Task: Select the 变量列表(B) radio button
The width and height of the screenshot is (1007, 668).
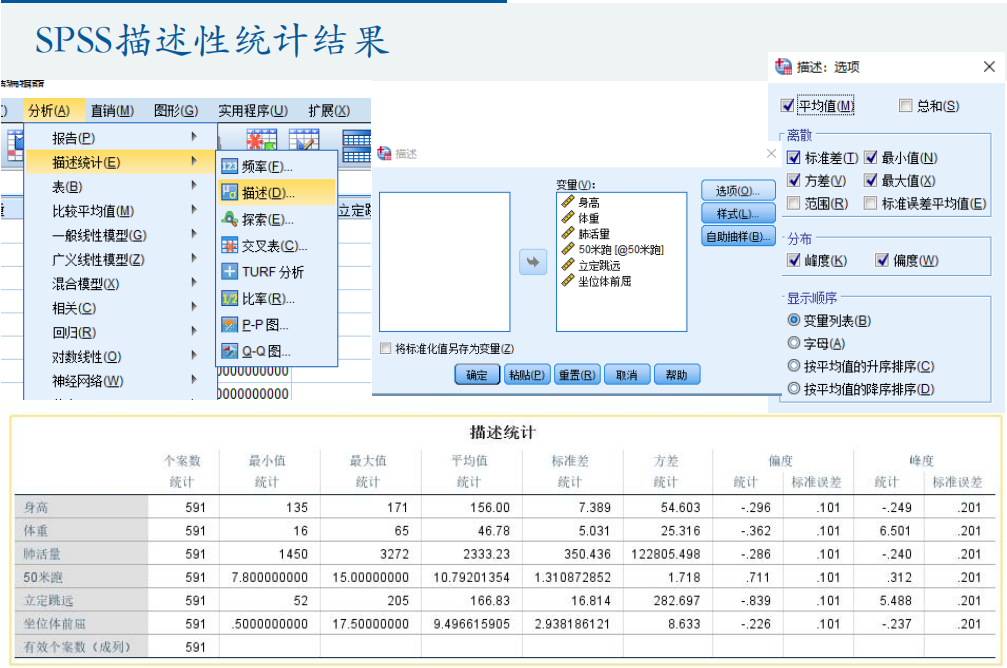Action: coord(794,320)
